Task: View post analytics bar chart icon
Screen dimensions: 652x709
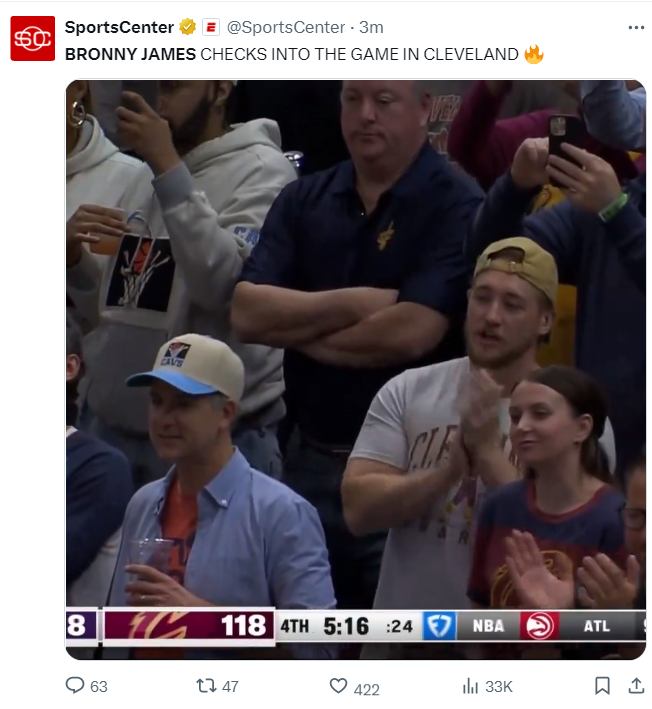Action: [x=470, y=686]
